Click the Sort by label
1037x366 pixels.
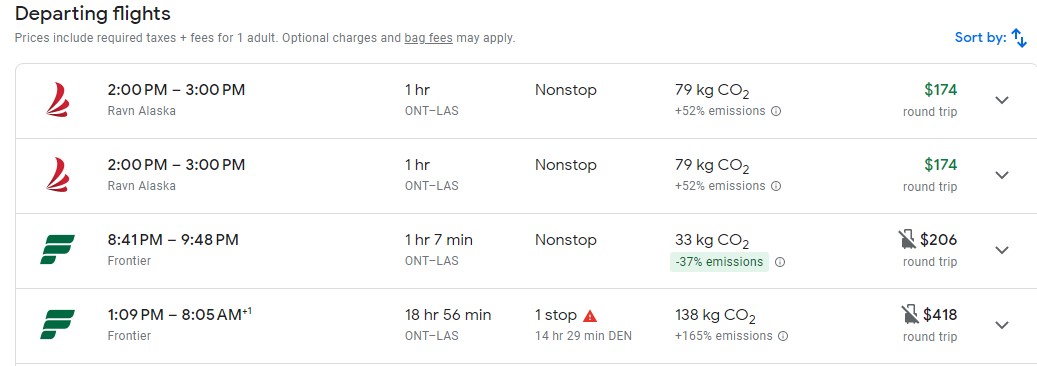981,38
